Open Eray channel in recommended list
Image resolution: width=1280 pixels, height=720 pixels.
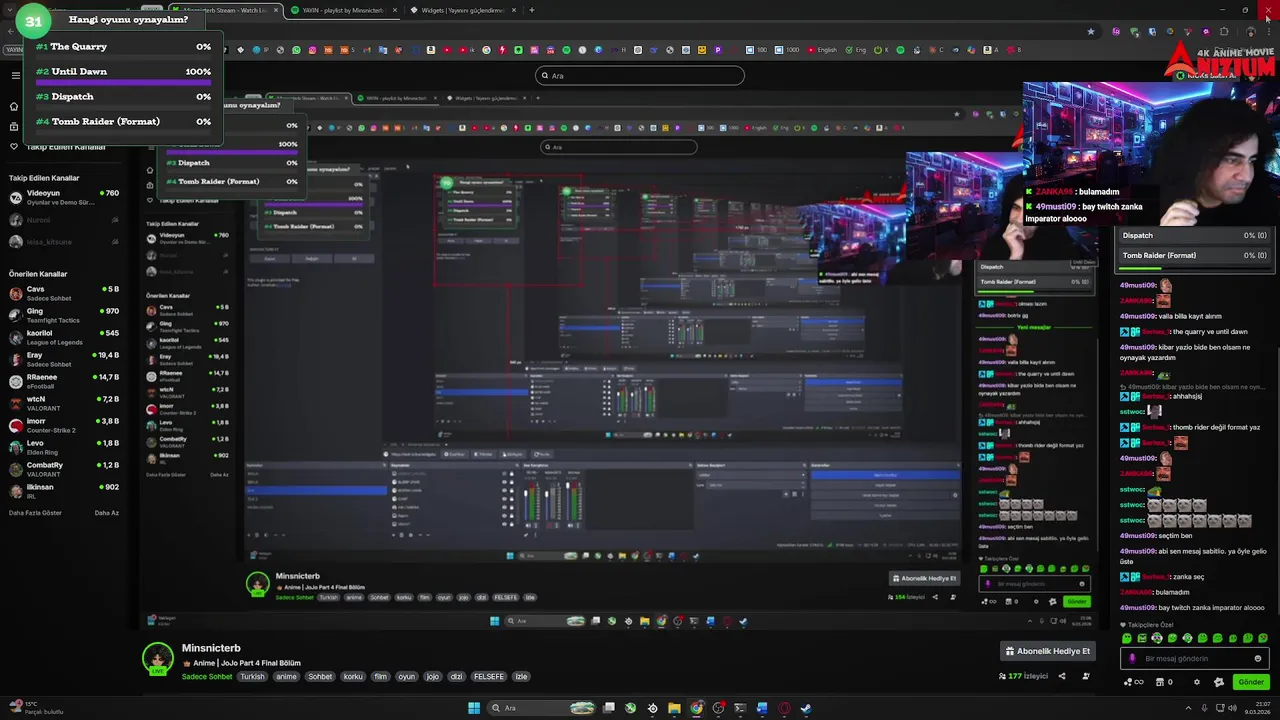click(x=62, y=359)
